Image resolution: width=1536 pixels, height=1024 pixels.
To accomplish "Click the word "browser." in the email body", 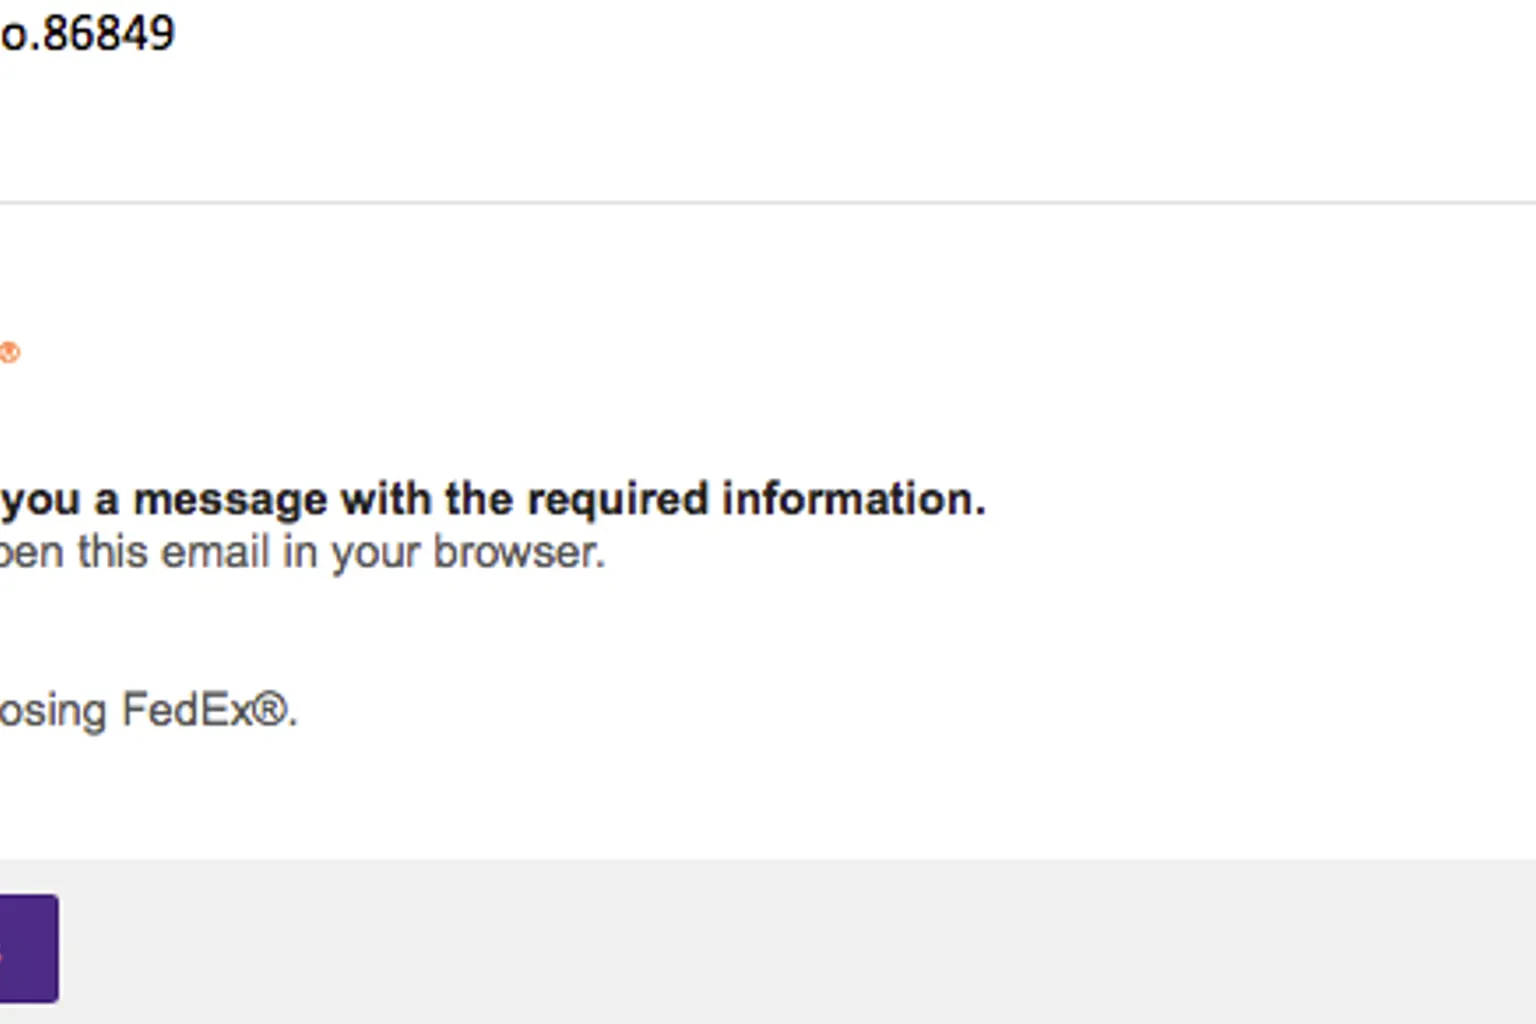I will coord(519,553).
